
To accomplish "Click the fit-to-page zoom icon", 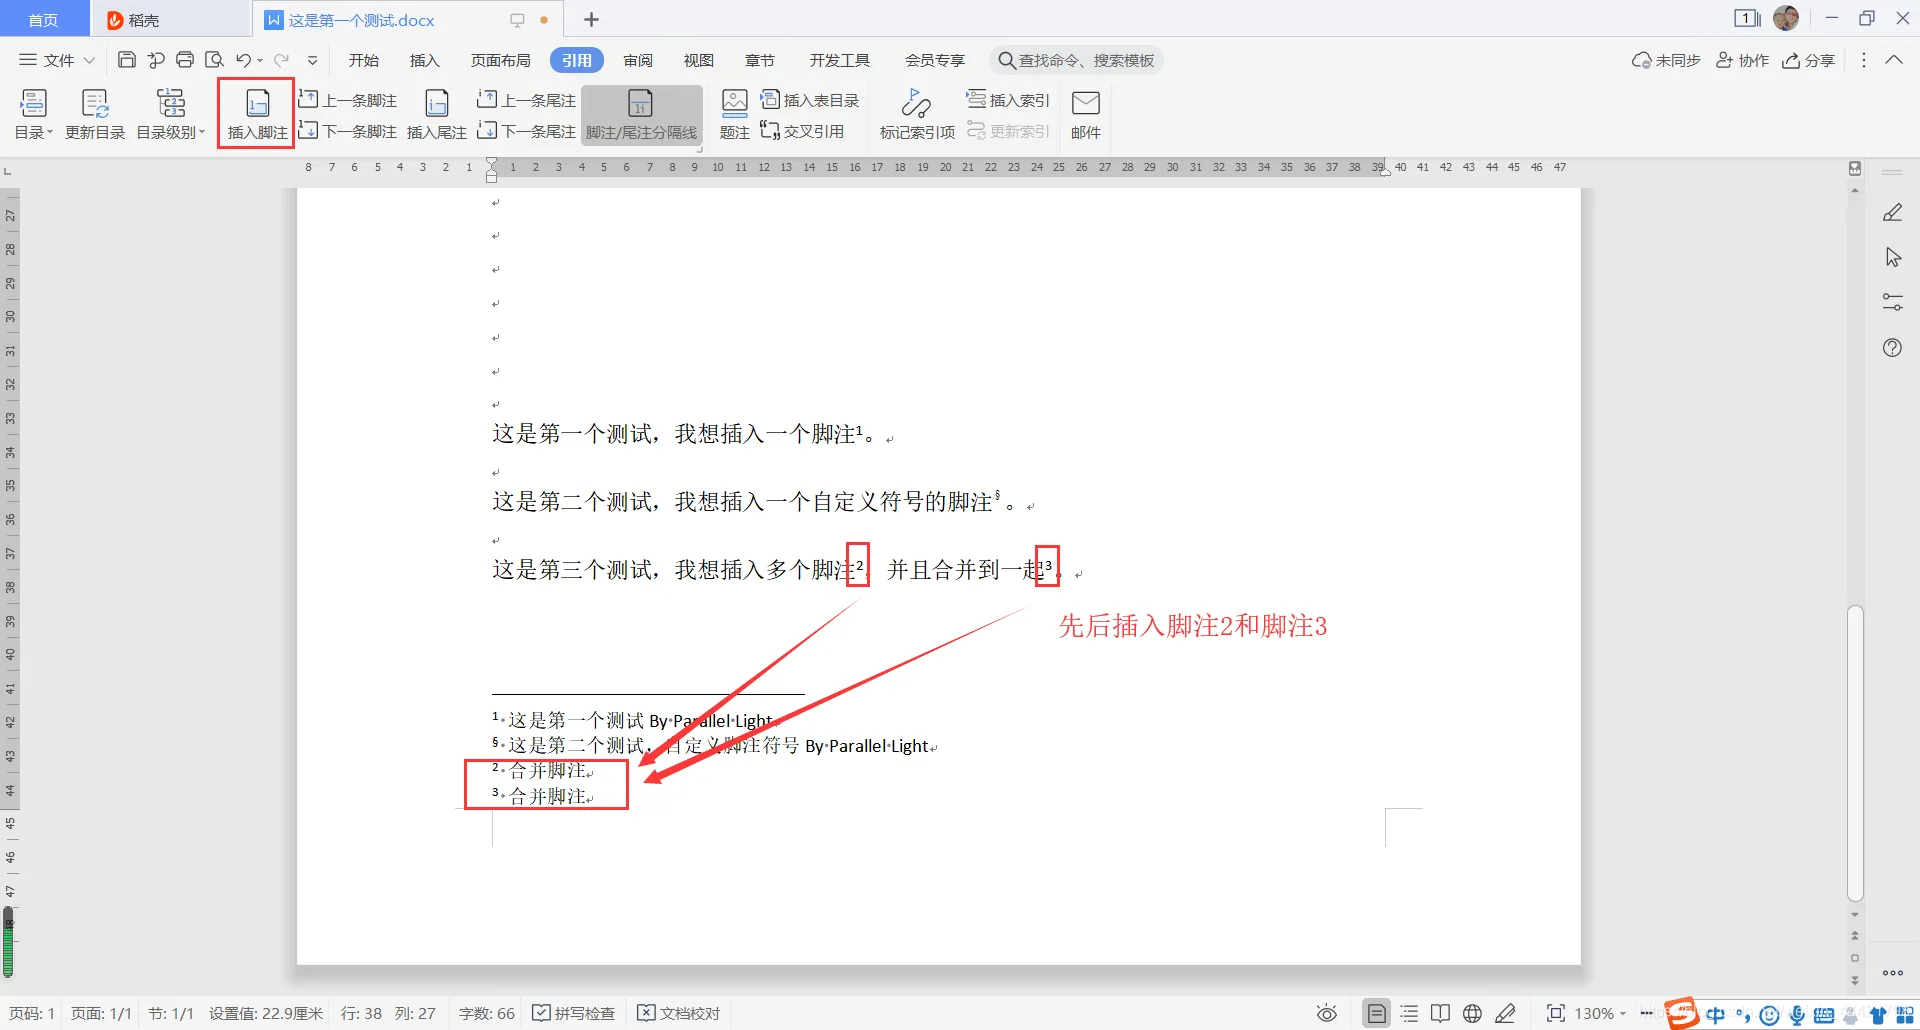I will pos(1555,1013).
